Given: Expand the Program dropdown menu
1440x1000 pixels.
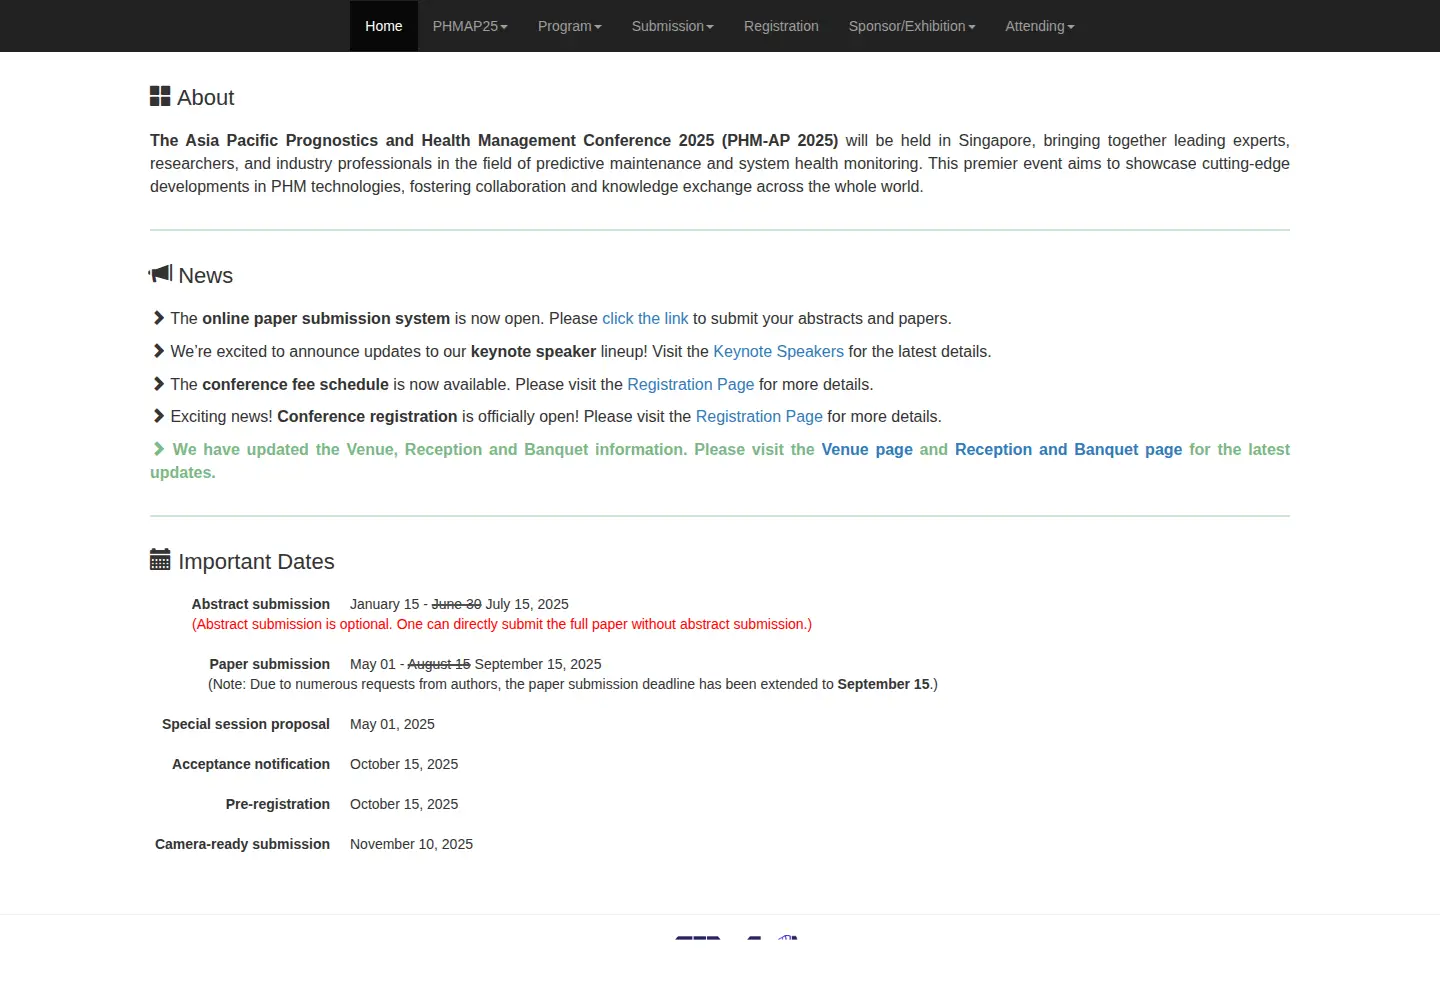Looking at the screenshot, I should tap(570, 26).
